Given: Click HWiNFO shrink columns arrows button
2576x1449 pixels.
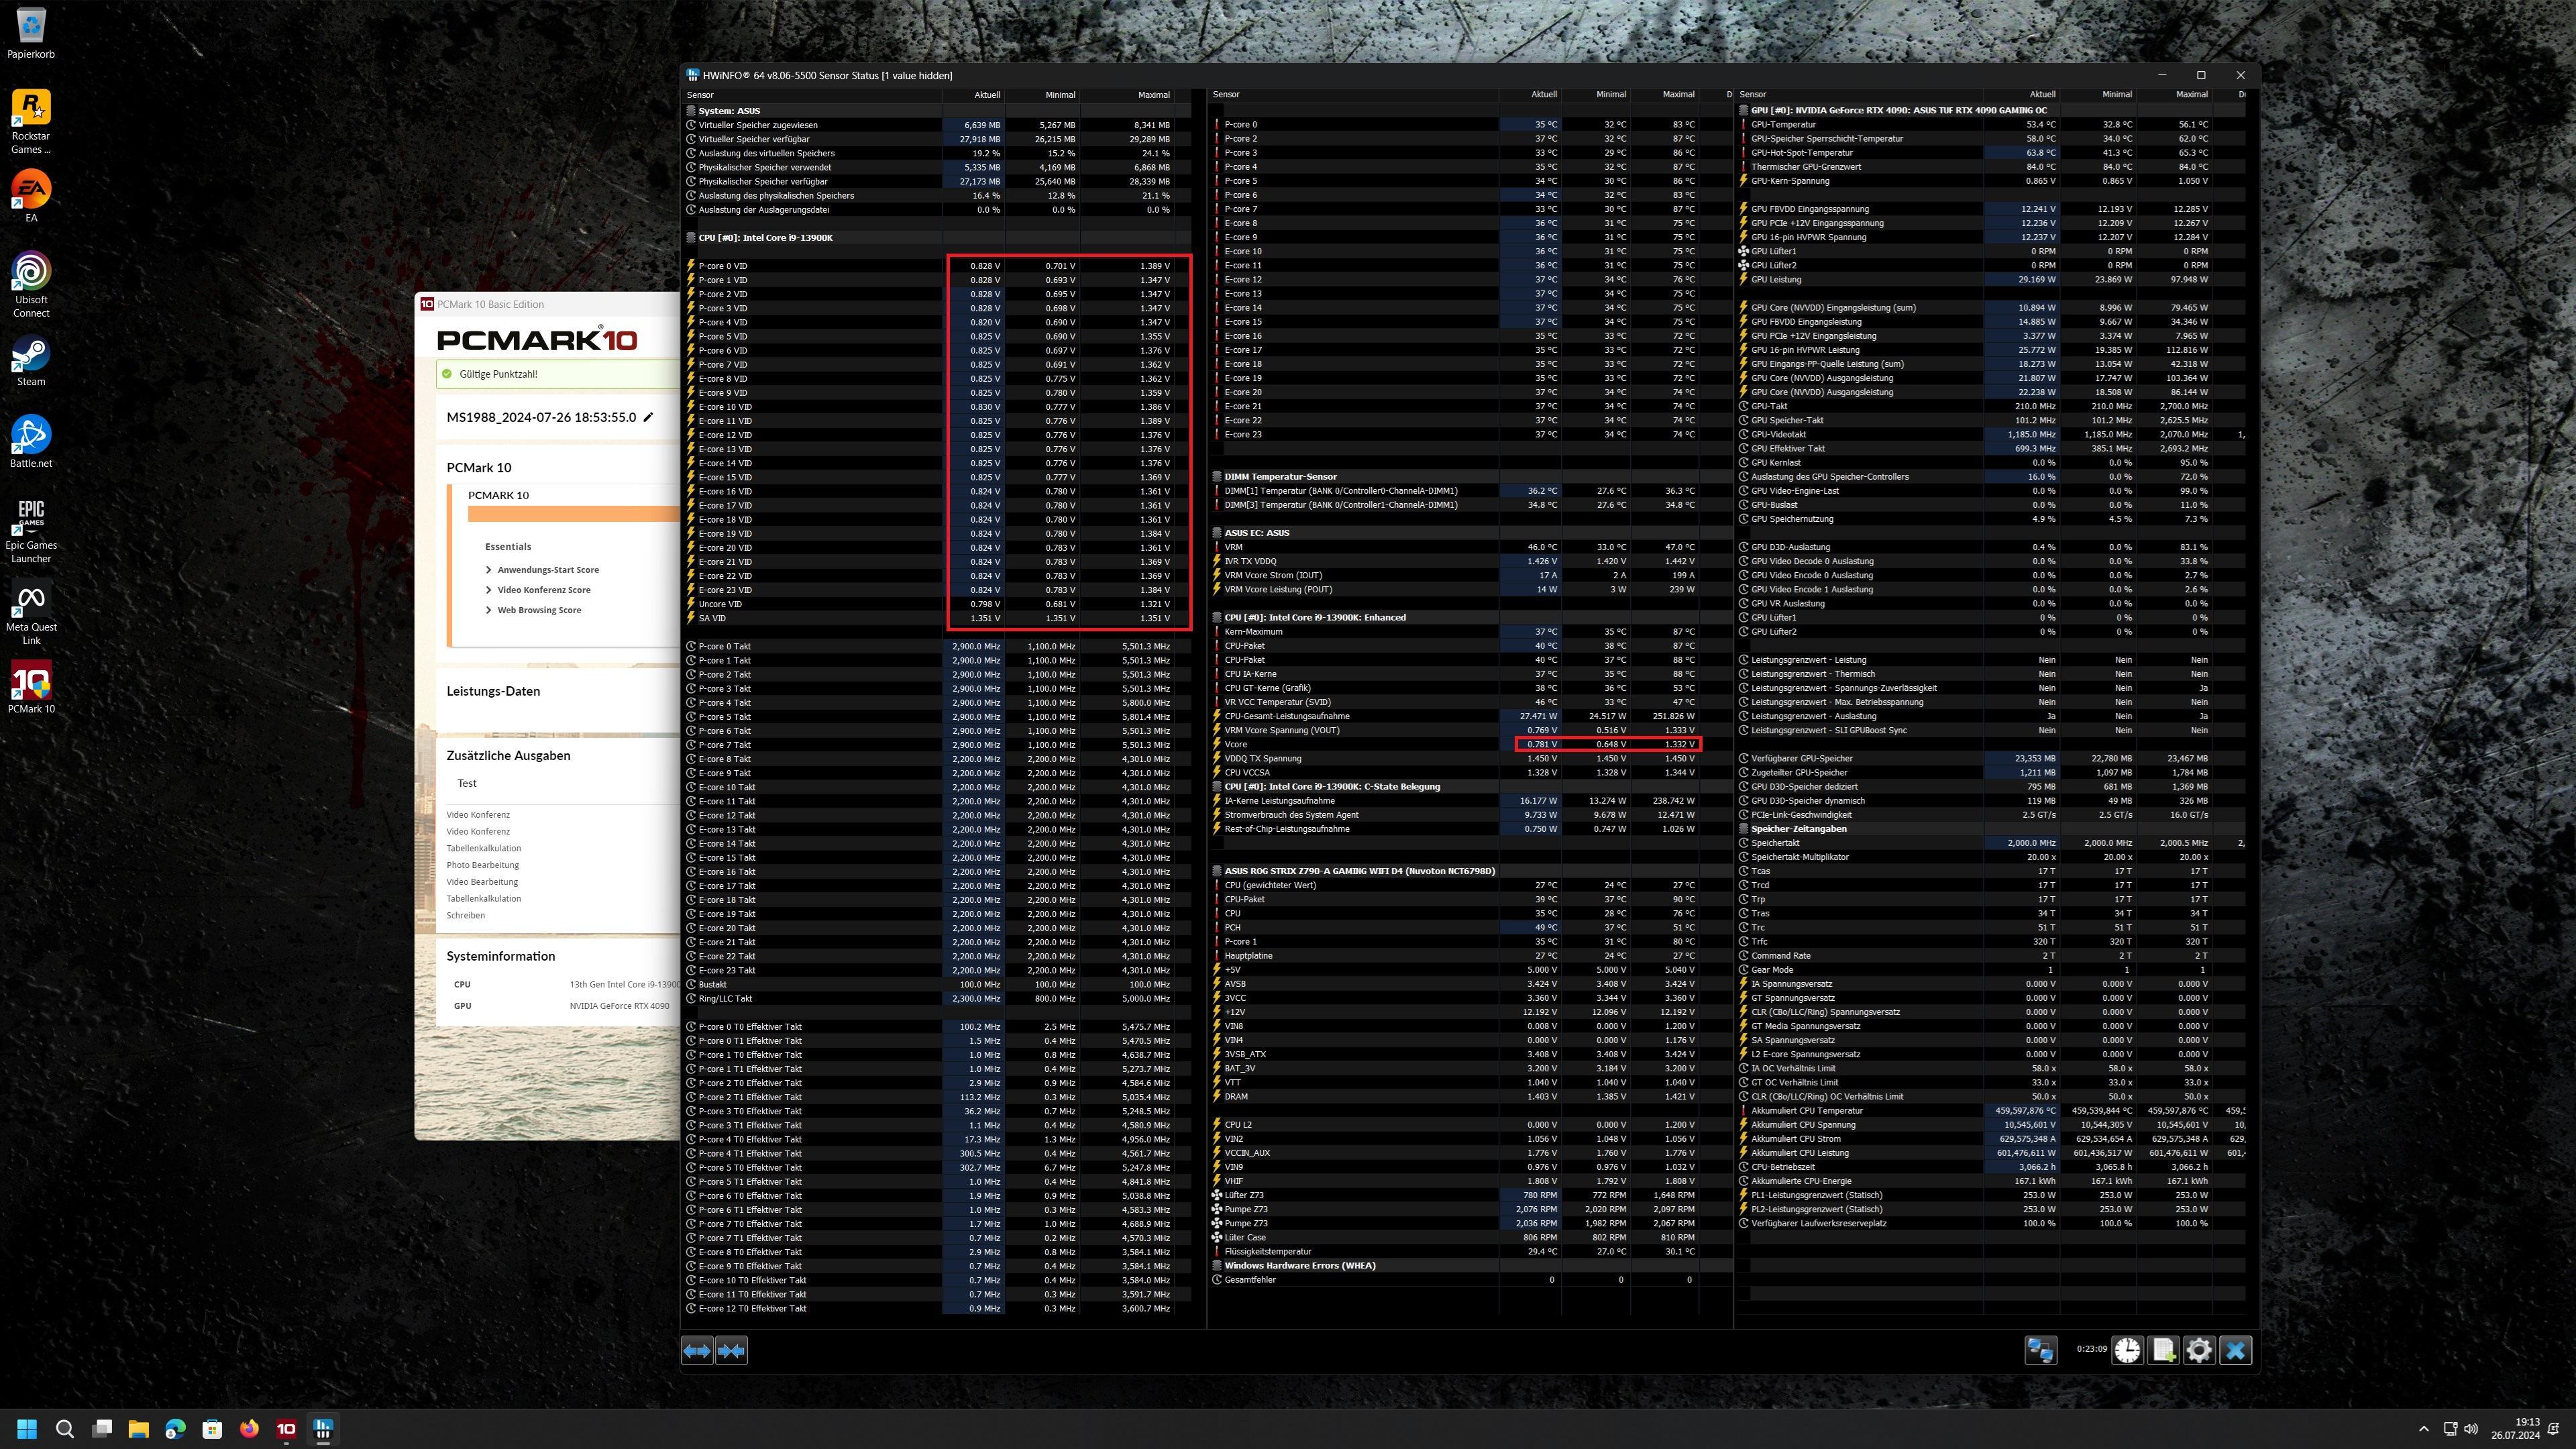Looking at the screenshot, I should 731,1351.
